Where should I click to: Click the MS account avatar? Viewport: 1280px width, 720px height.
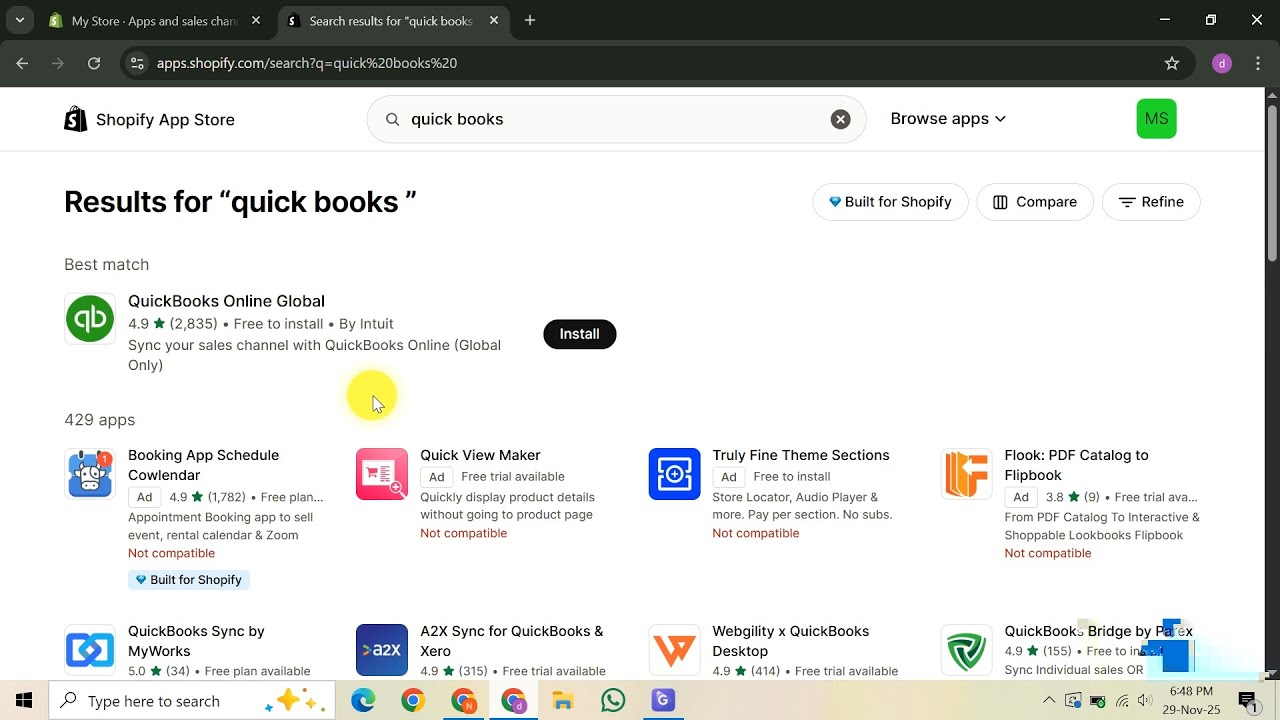point(1156,119)
